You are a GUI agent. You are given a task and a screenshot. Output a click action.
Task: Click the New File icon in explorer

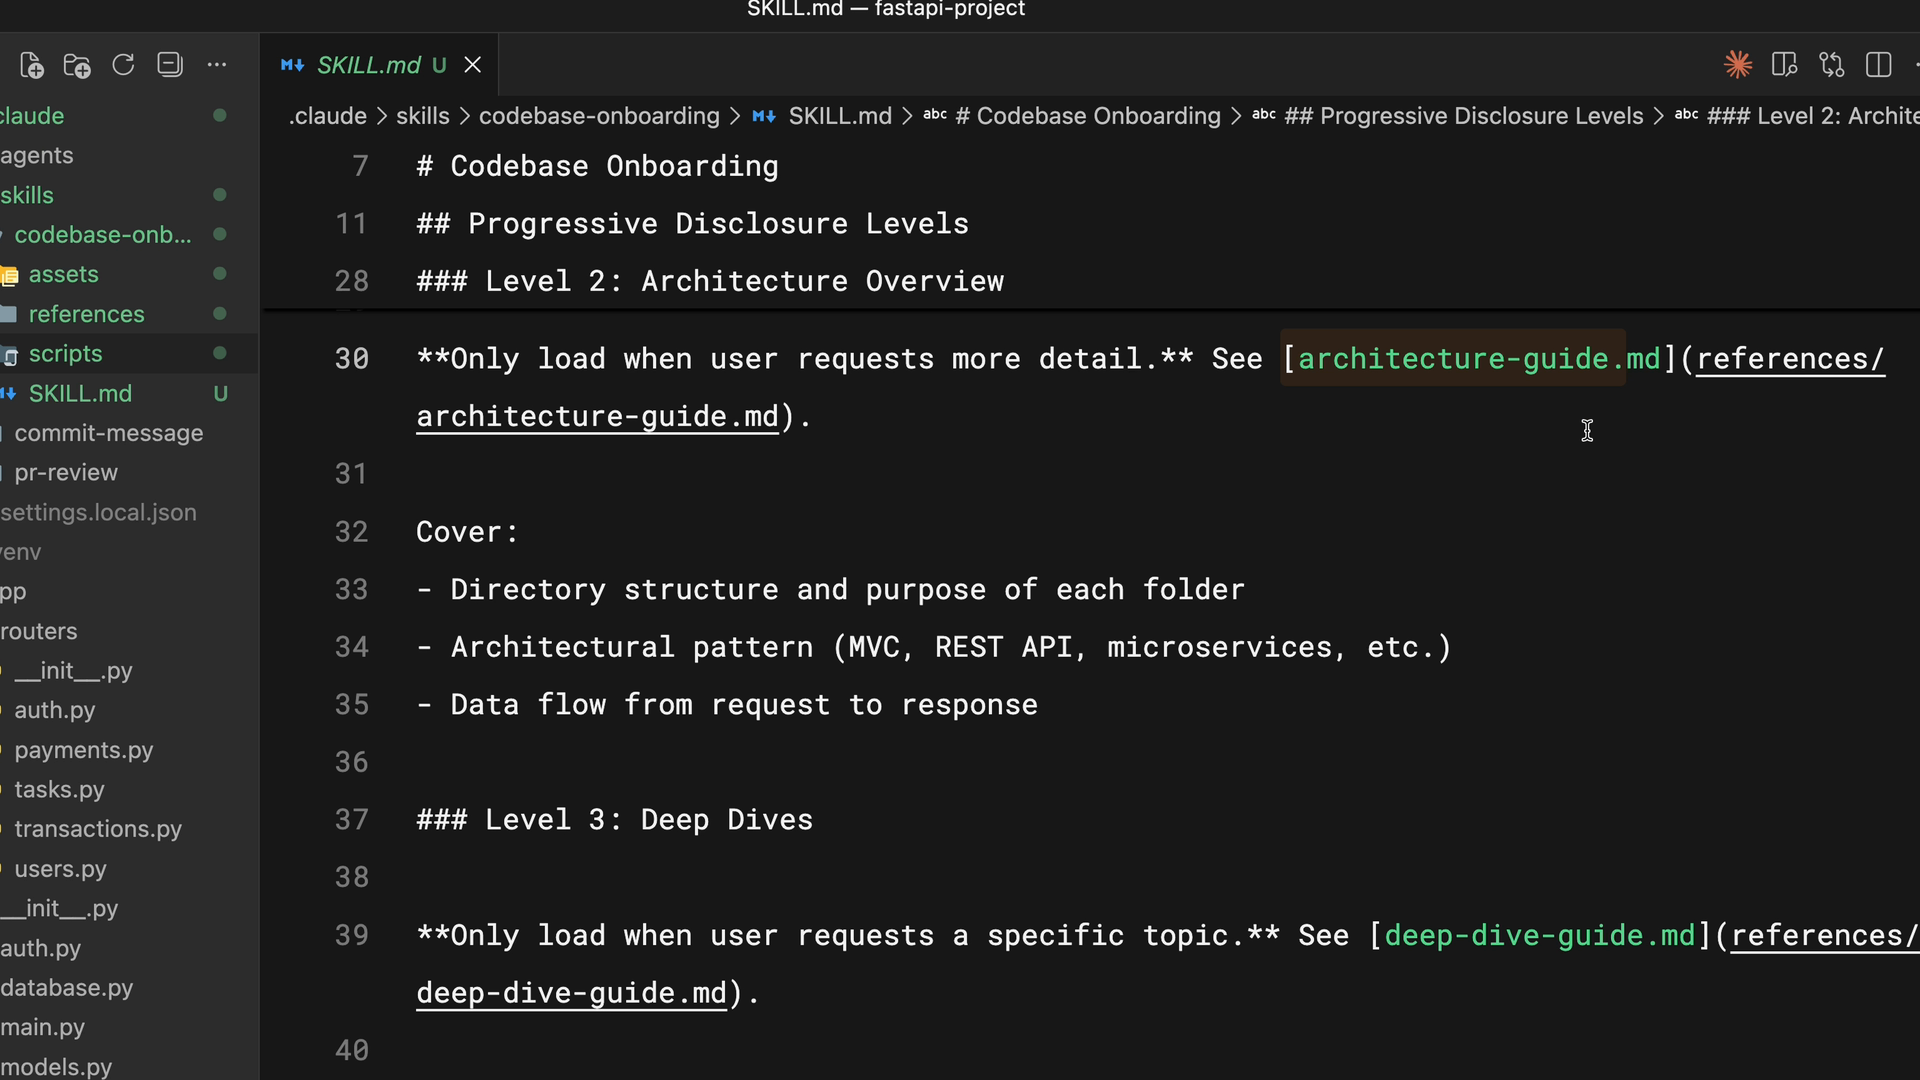pos(32,66)
